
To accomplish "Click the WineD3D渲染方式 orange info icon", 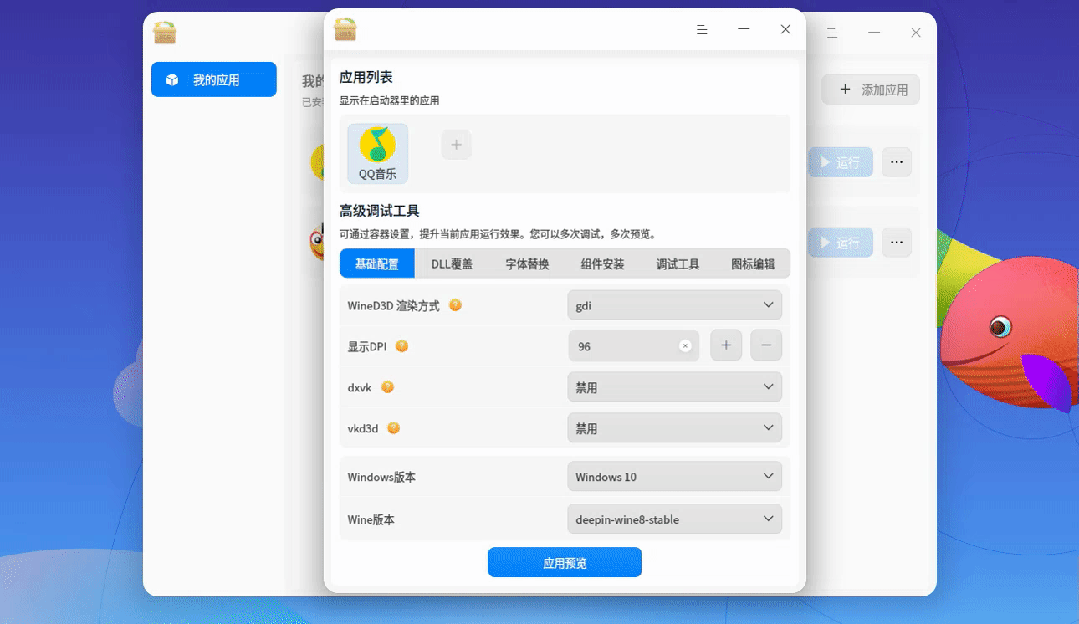I will coord(456,305).
